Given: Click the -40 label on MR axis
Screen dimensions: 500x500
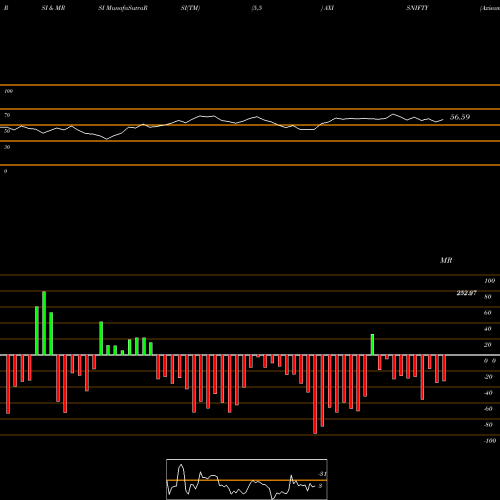Looking at the screenshot, I should pyautogui.click(x=488, y=393).
